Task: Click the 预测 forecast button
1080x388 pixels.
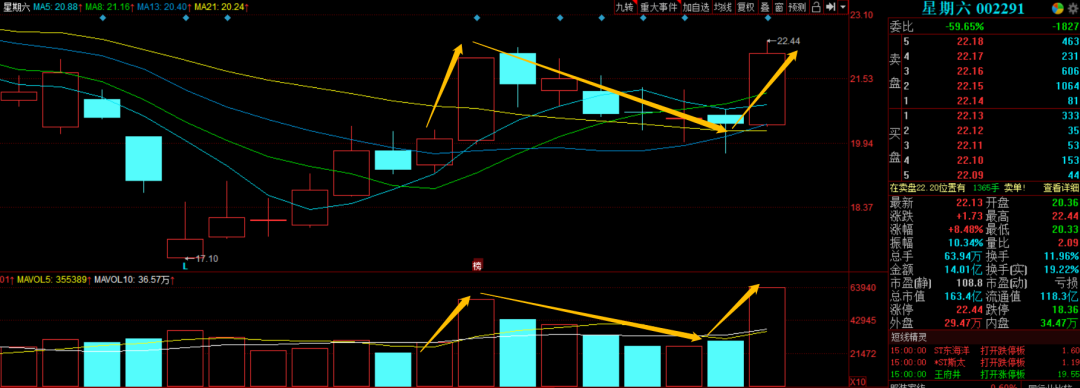Action: [798, 7]
